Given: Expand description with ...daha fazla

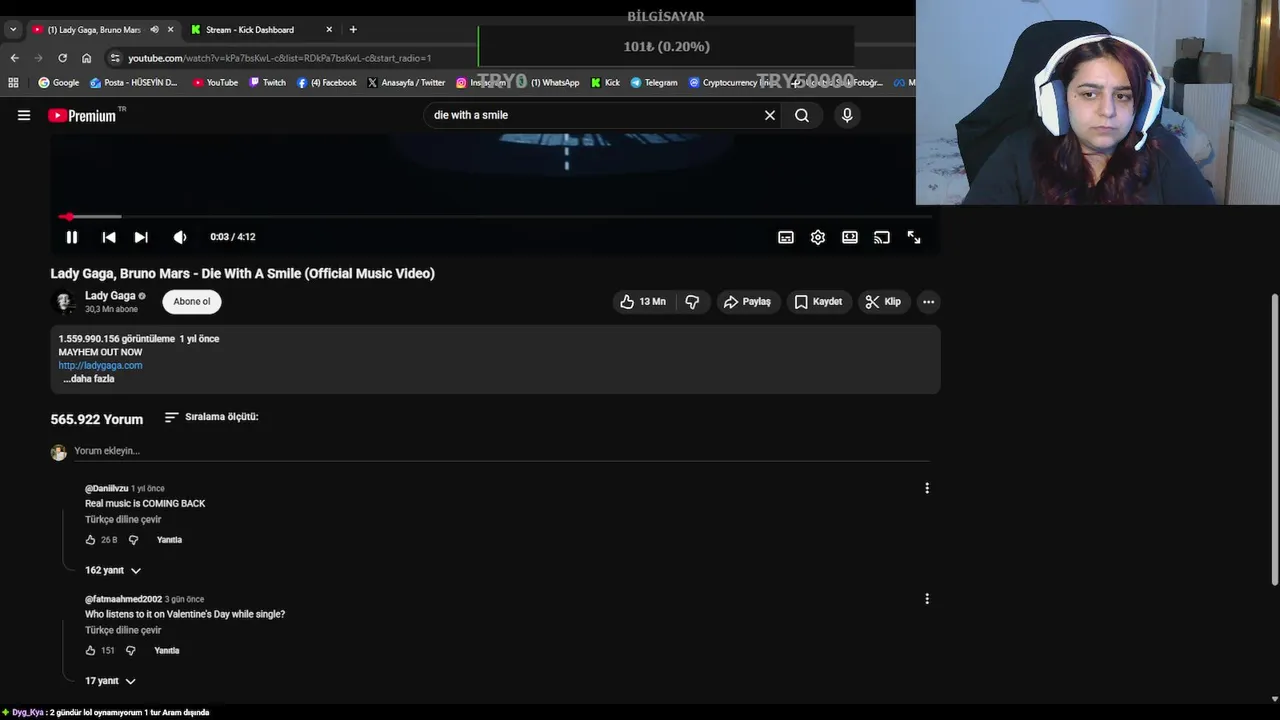Looking at the screenshot, I should click(89, 379).
